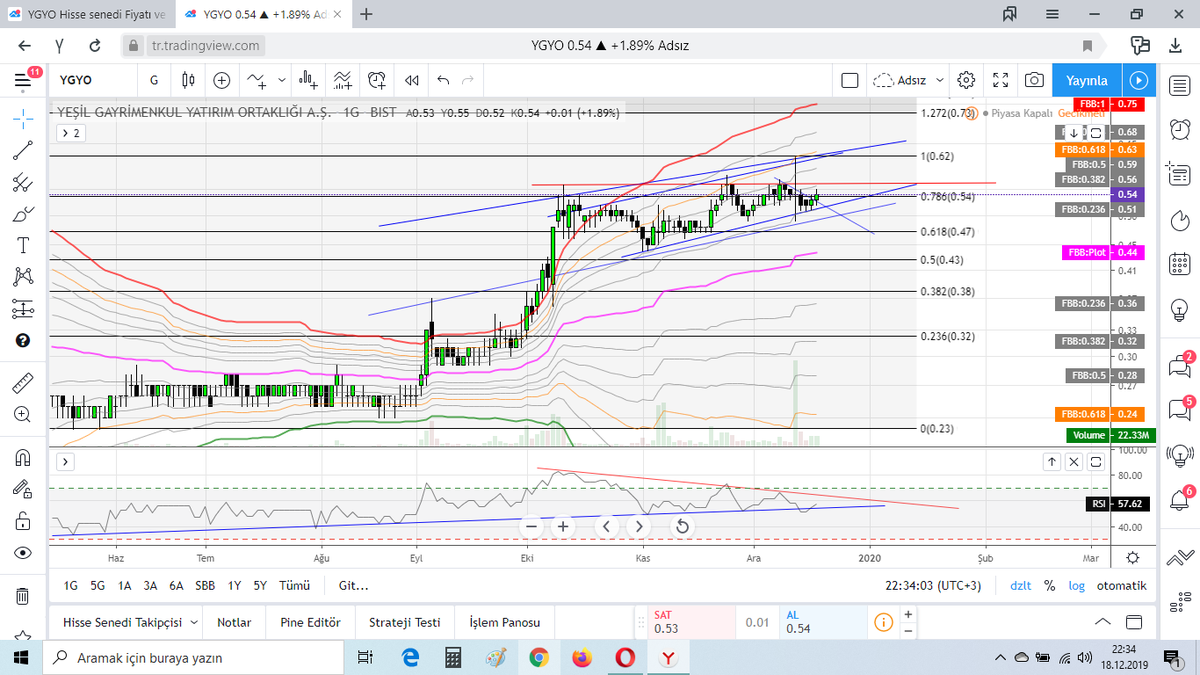Select the brush drawing tool
This screenshot has height=675, width=1200.
coord(23,215)
